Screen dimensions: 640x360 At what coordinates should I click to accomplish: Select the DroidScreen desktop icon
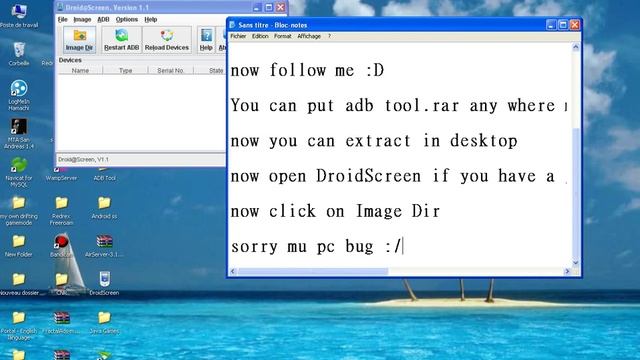[x=104, y=284]
